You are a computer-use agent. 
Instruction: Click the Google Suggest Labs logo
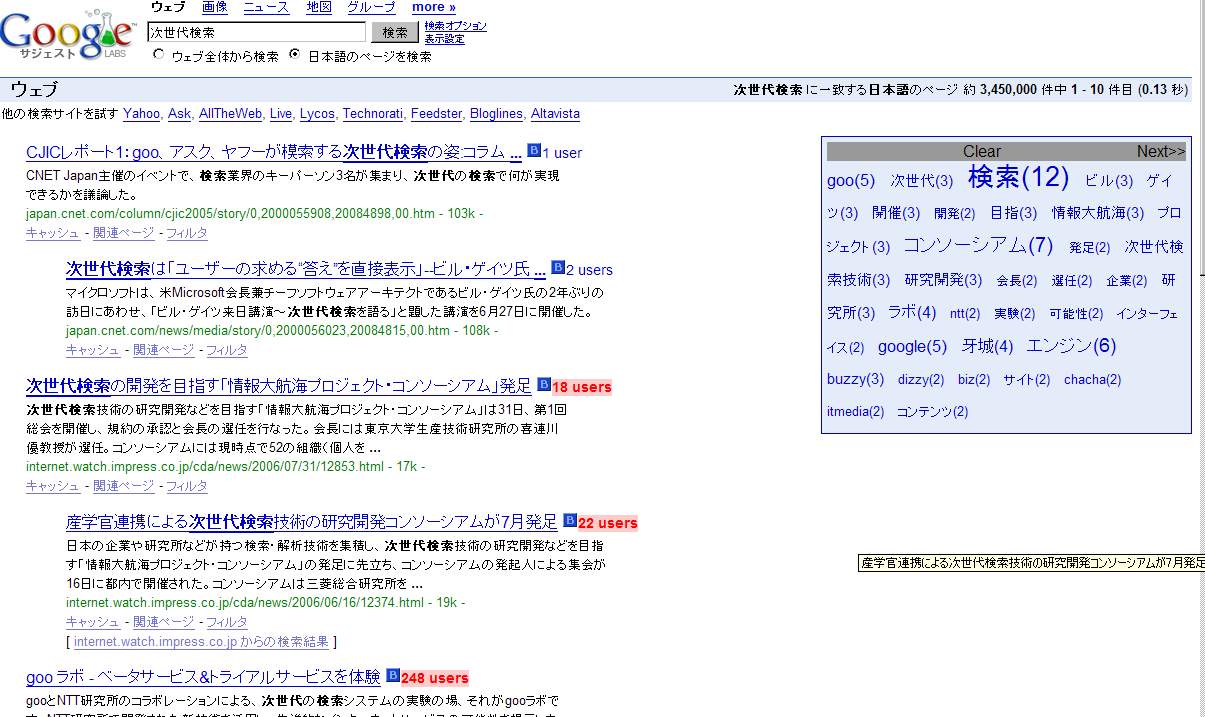point(68,35)
